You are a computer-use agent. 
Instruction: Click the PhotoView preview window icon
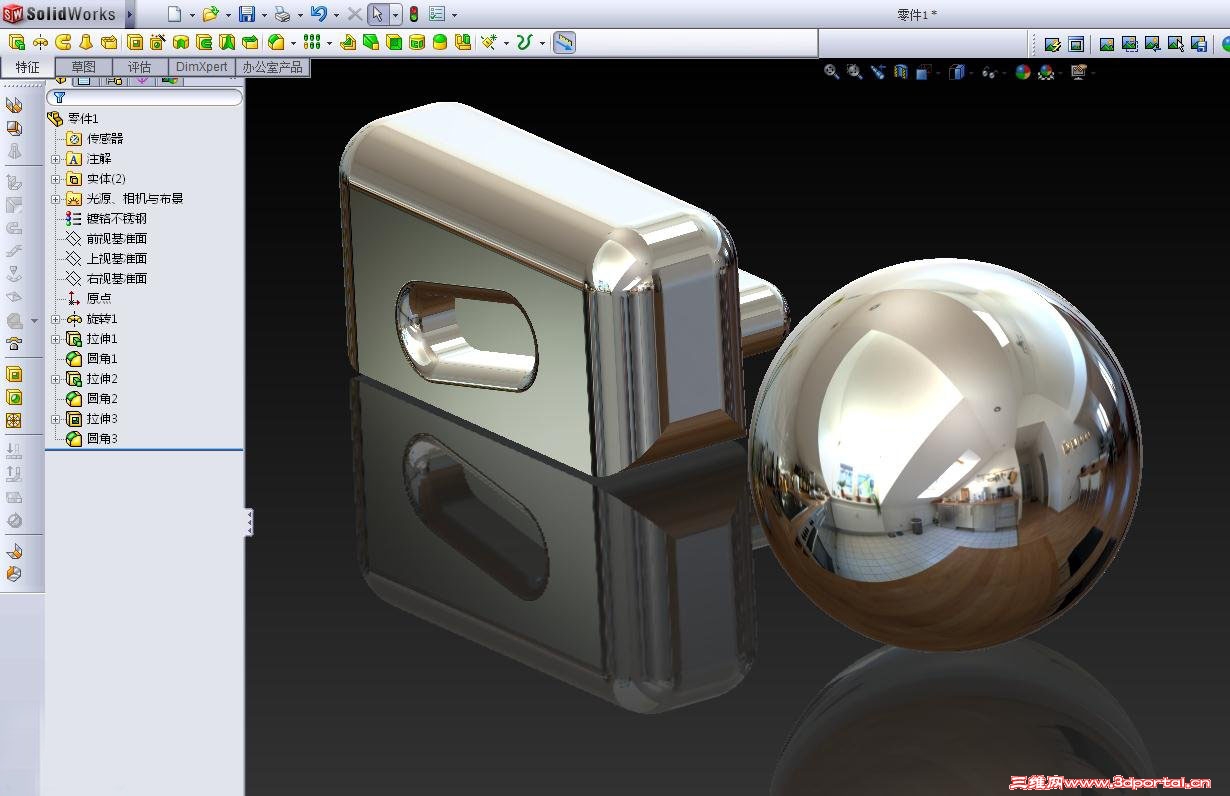1076,44
